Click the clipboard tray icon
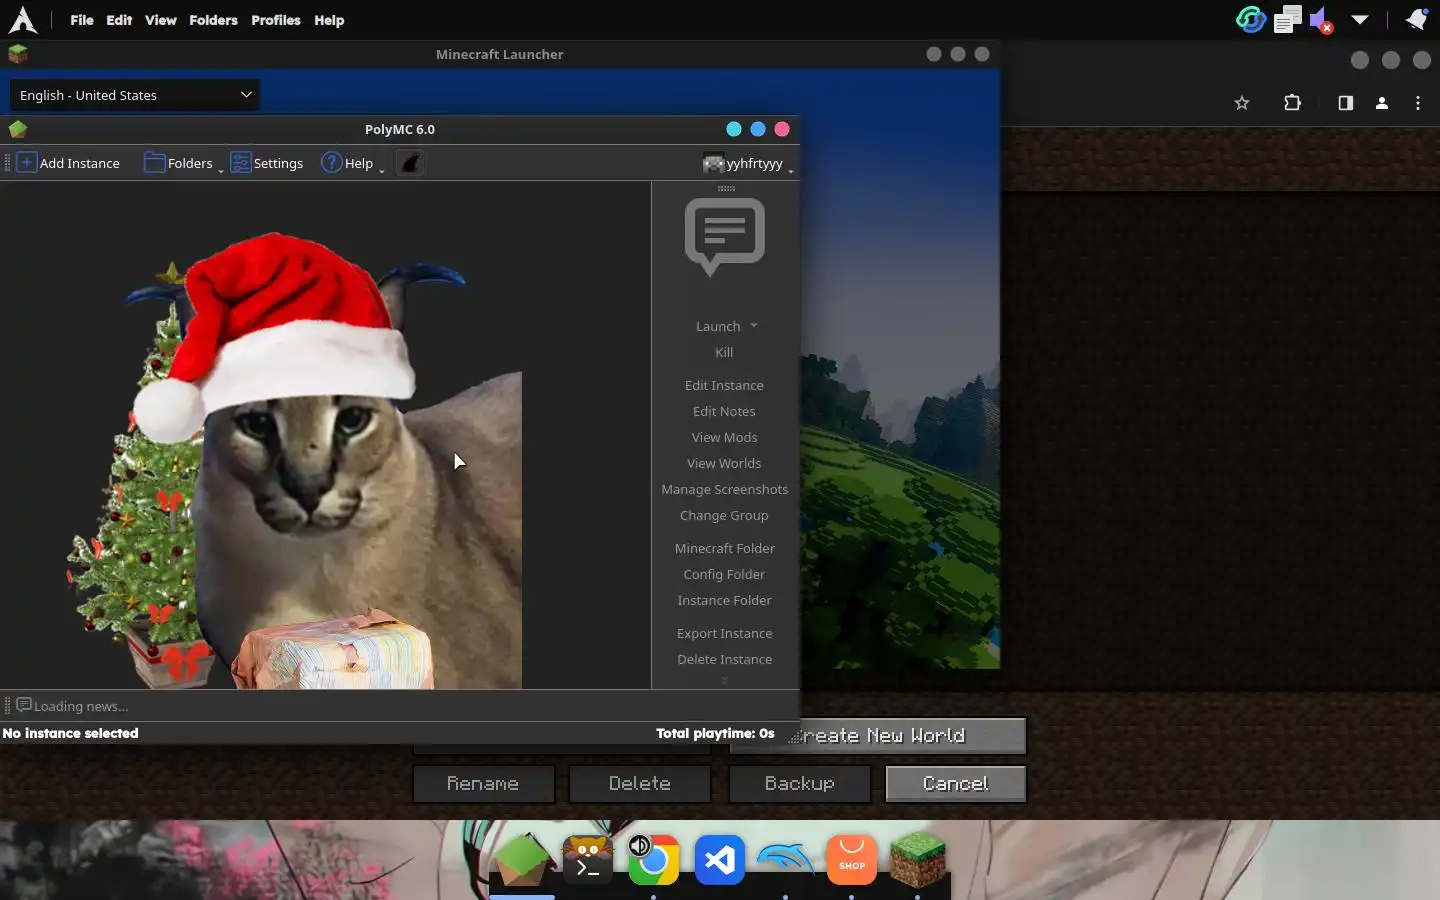This screenshot has height=900, width=1440. point(1288,19)
